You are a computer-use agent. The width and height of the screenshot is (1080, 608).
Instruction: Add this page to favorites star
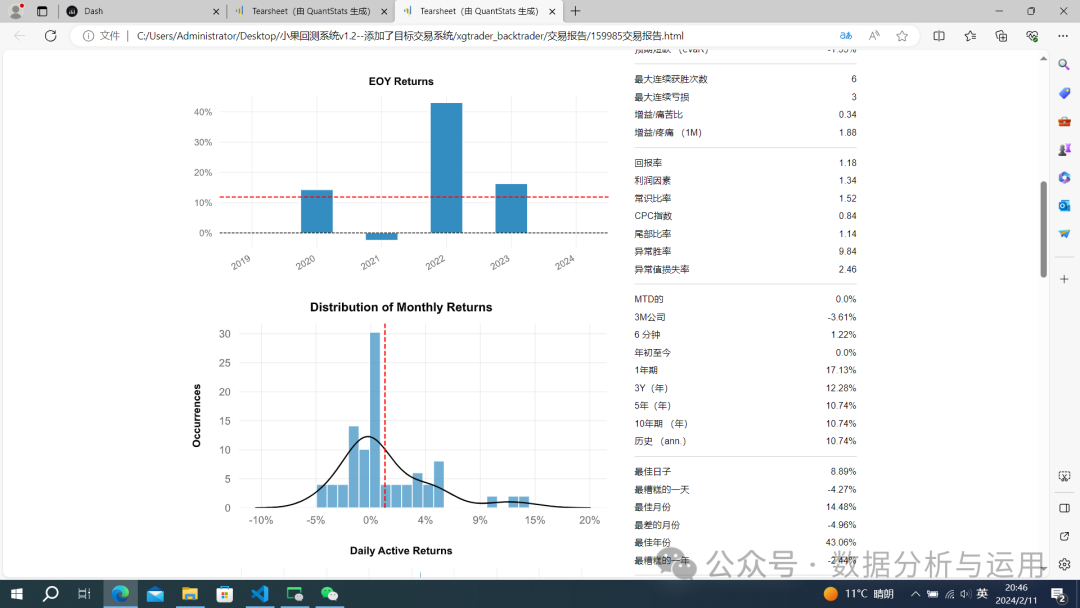902,36
